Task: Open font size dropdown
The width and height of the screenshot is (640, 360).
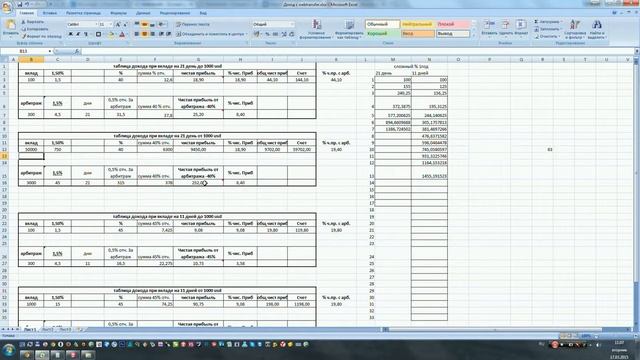Action: [105, 24]
